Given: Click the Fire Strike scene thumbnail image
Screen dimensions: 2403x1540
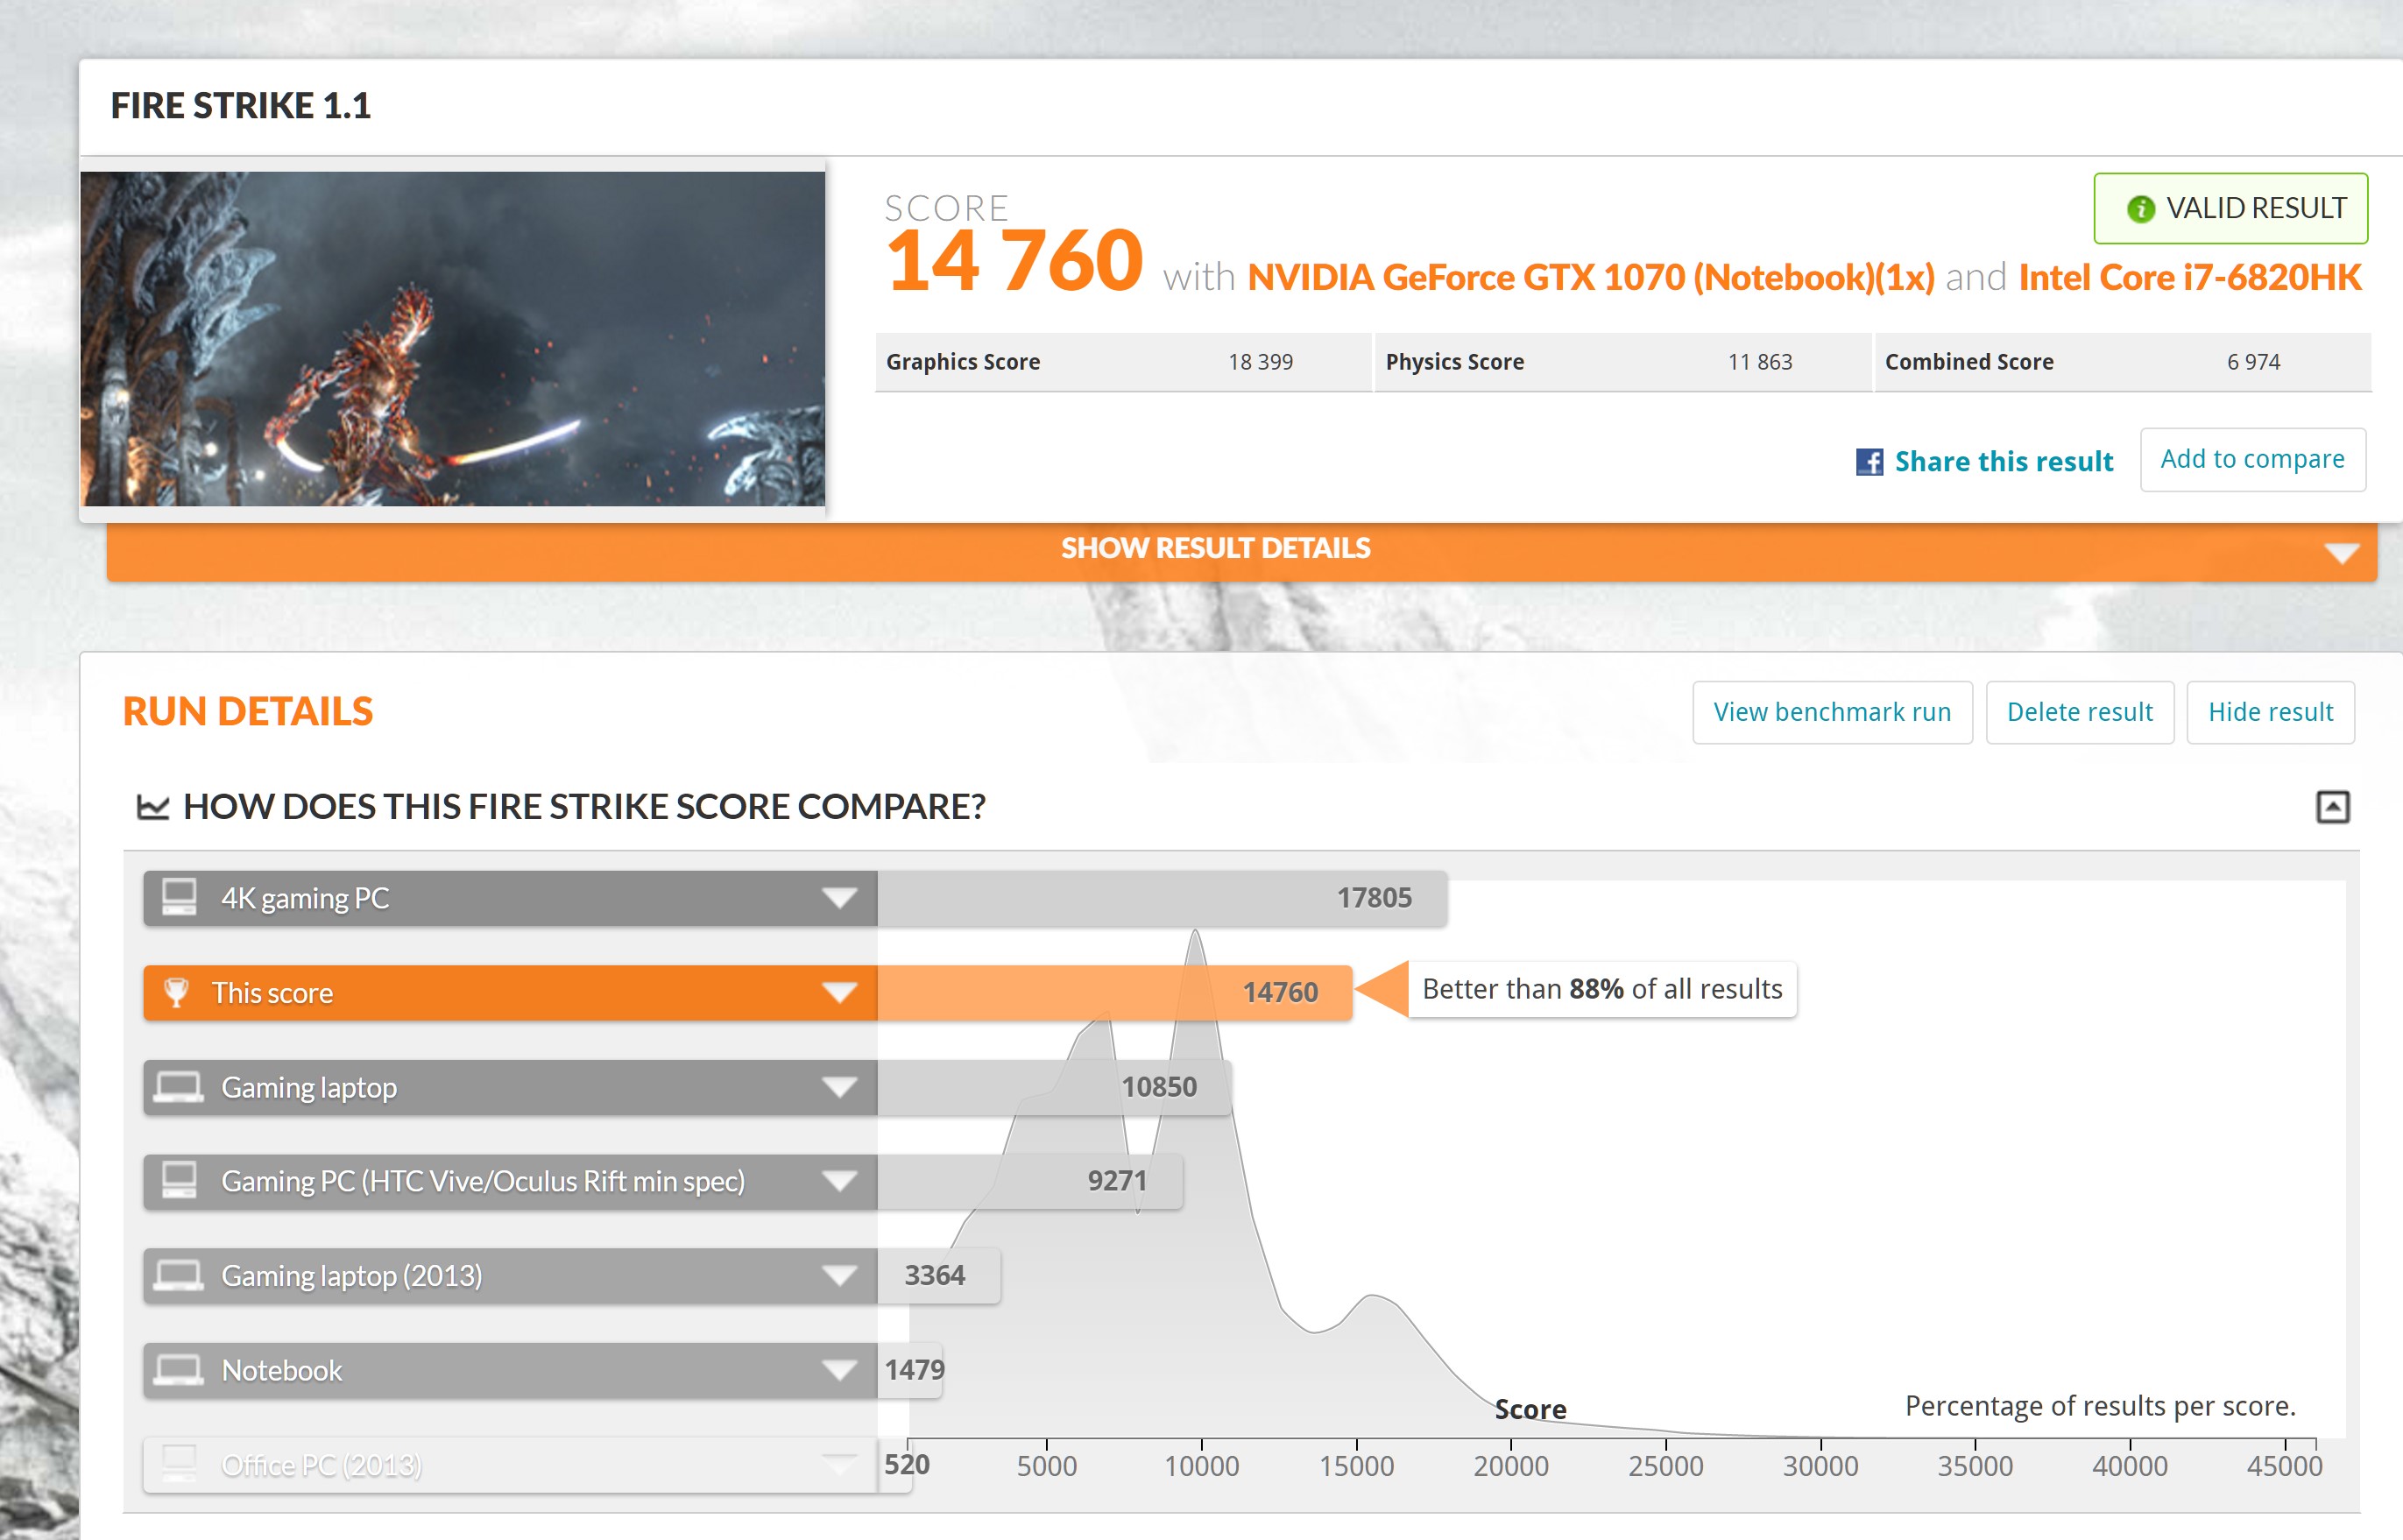Looking at the screenshot, I should (453, 338).
